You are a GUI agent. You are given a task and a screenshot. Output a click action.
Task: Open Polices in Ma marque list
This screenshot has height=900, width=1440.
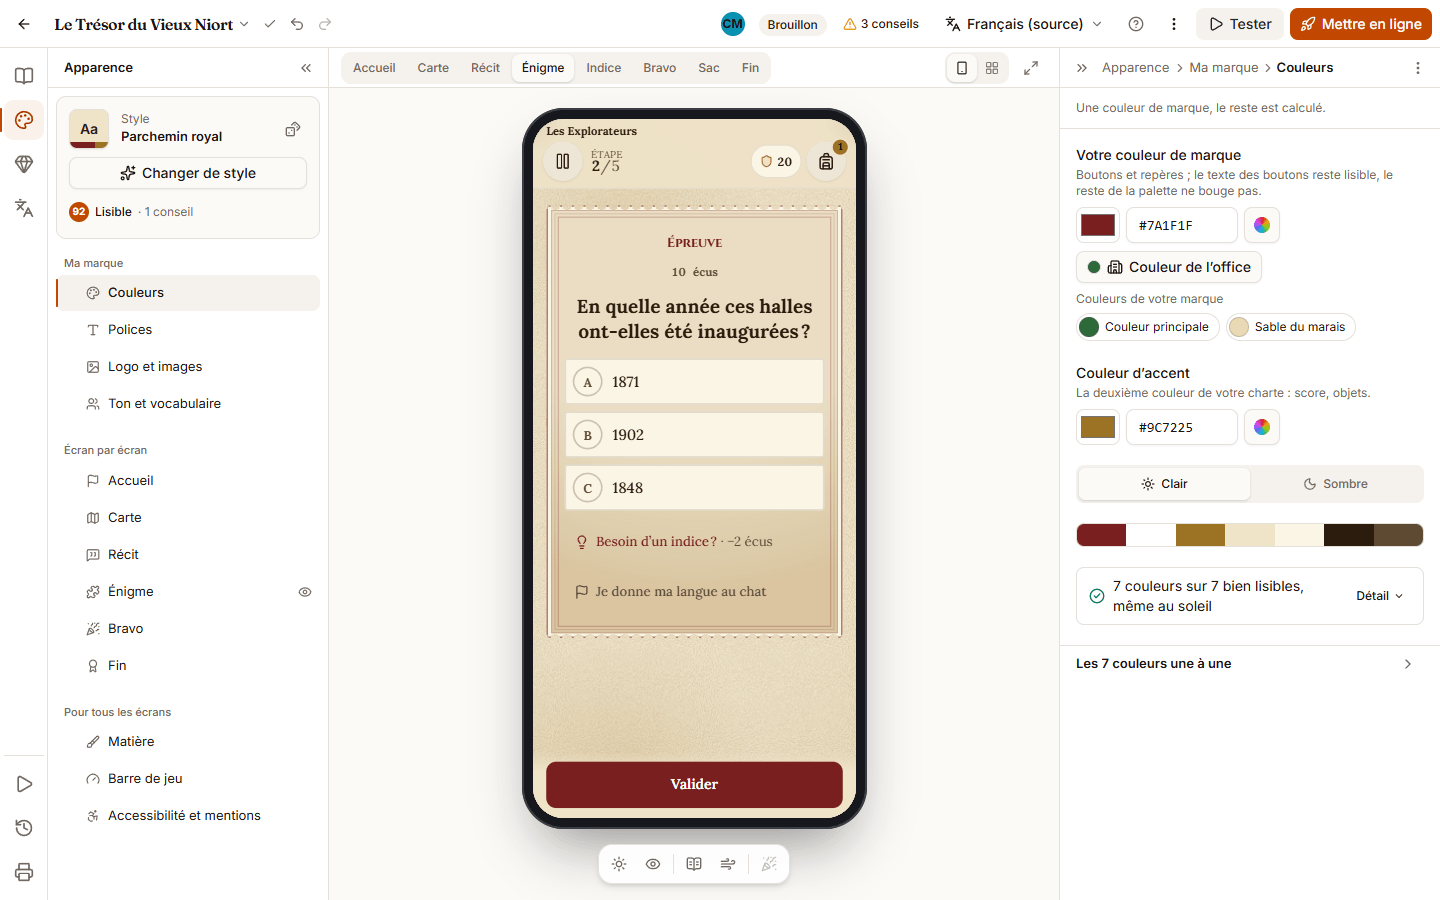click(188, 330)
